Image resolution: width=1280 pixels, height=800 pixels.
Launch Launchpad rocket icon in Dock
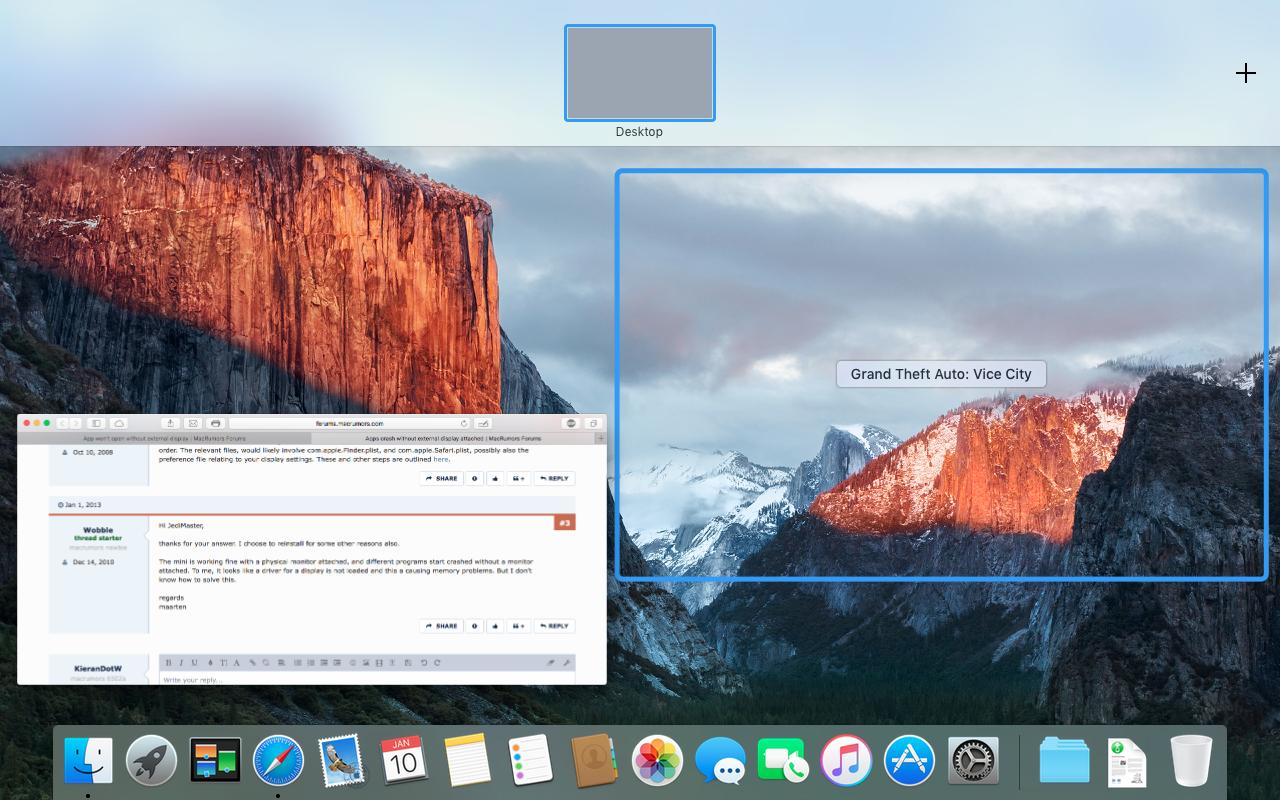tap(151, 761)
